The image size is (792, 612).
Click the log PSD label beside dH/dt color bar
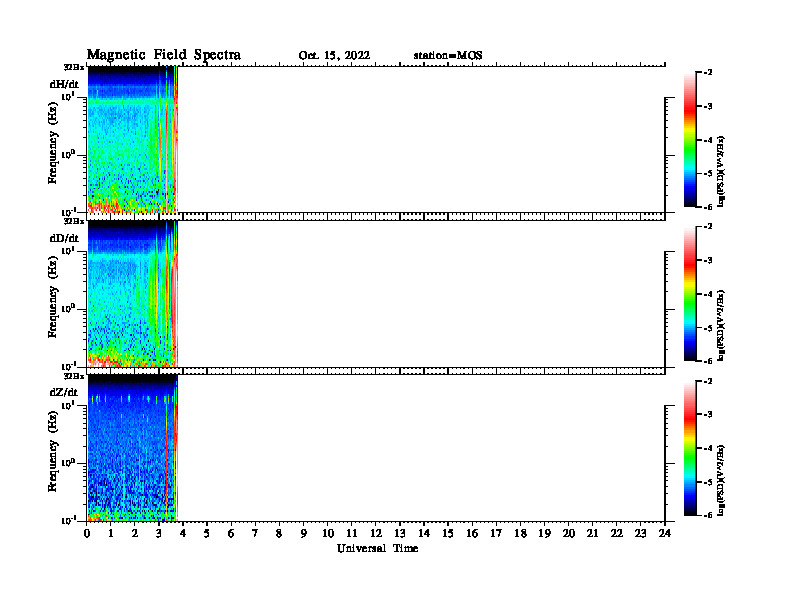(722, 171)
